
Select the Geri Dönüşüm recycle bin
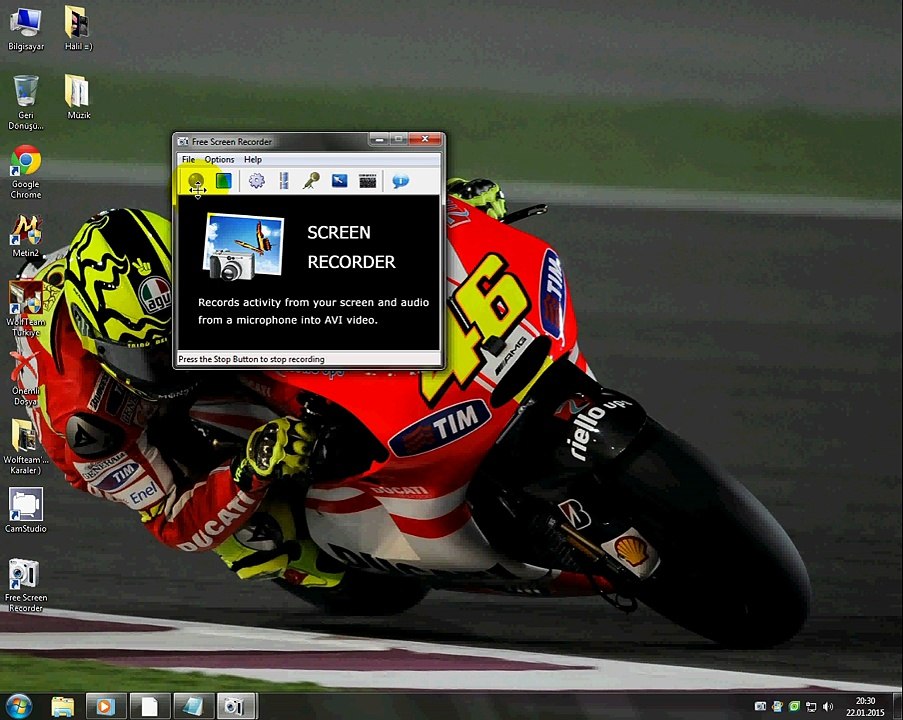26,103
